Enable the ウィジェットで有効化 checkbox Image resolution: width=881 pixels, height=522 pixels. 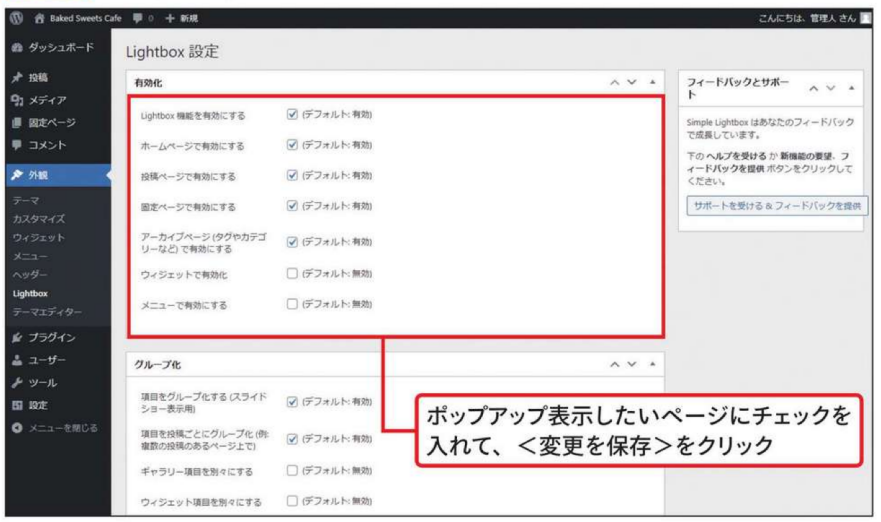pyautogui.click(x=292, y=273)
